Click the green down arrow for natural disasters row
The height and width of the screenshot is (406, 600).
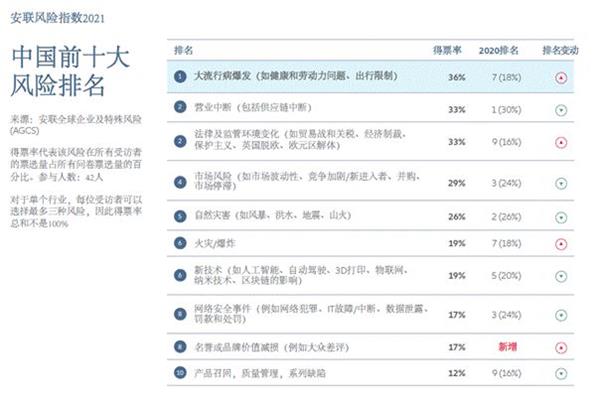coord(561,218)
